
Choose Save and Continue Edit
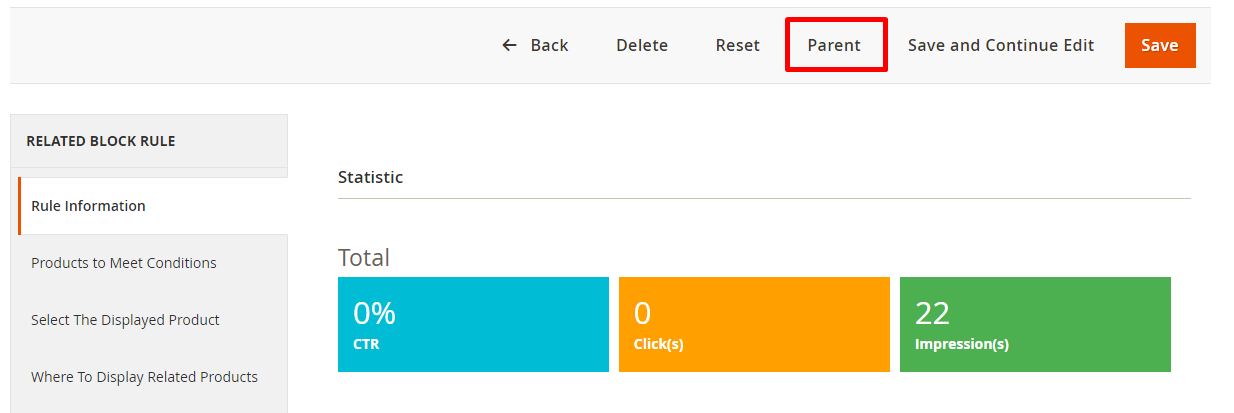pos(1000,45)
